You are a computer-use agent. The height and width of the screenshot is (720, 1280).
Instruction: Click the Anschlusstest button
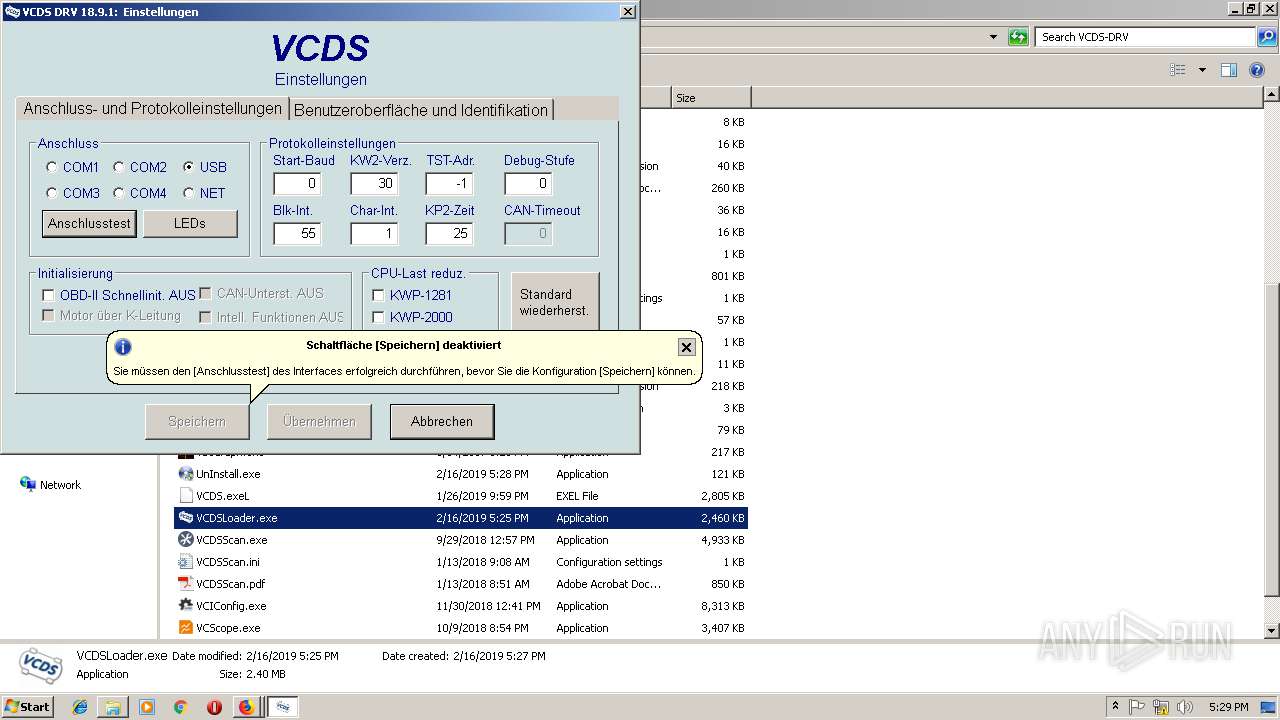(89, 223)
